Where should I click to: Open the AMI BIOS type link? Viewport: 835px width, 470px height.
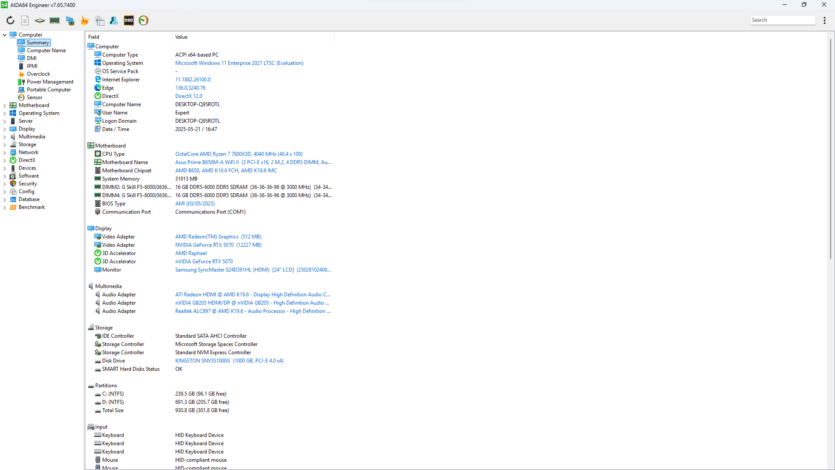(x=195, y=203)
